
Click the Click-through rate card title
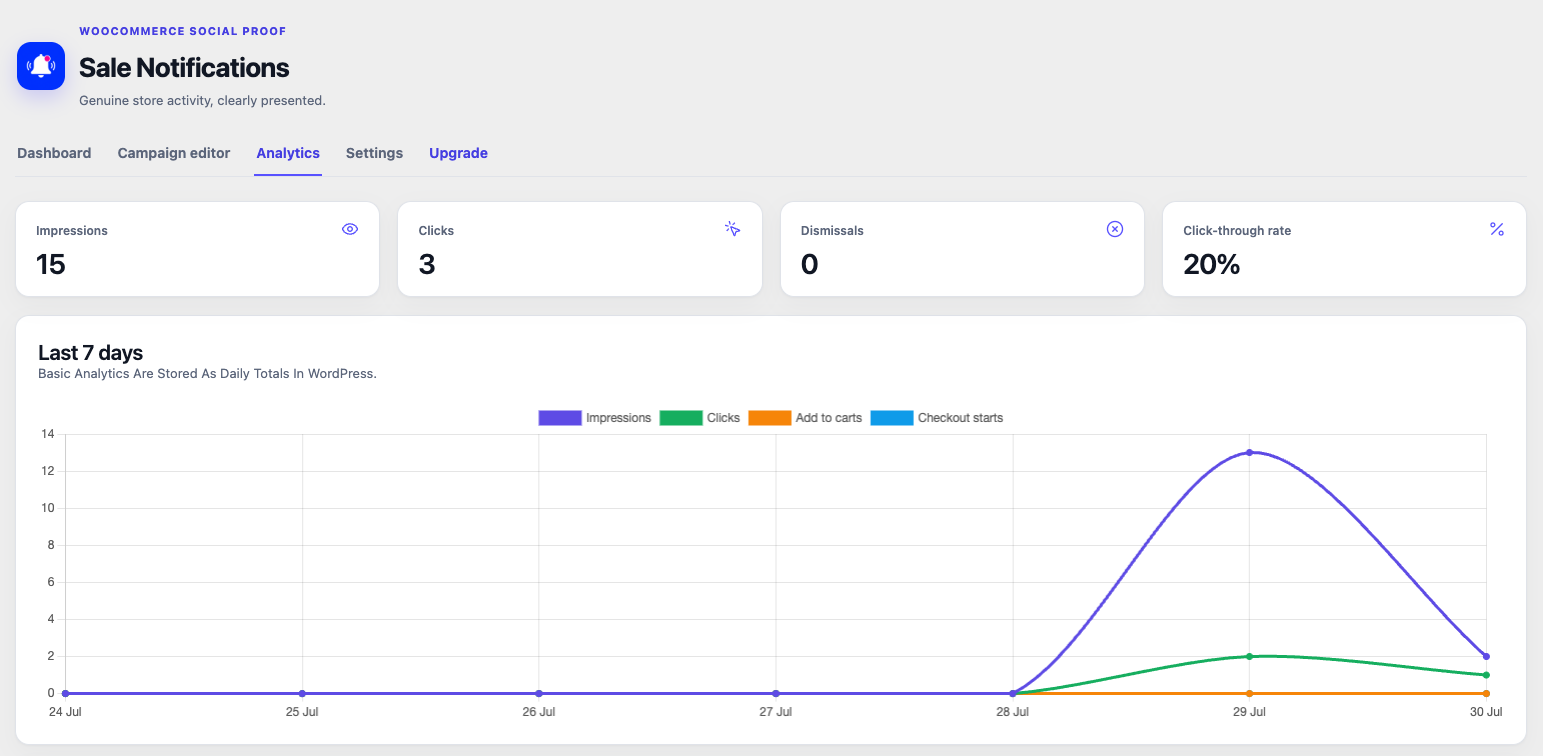tap(1237, 231)
